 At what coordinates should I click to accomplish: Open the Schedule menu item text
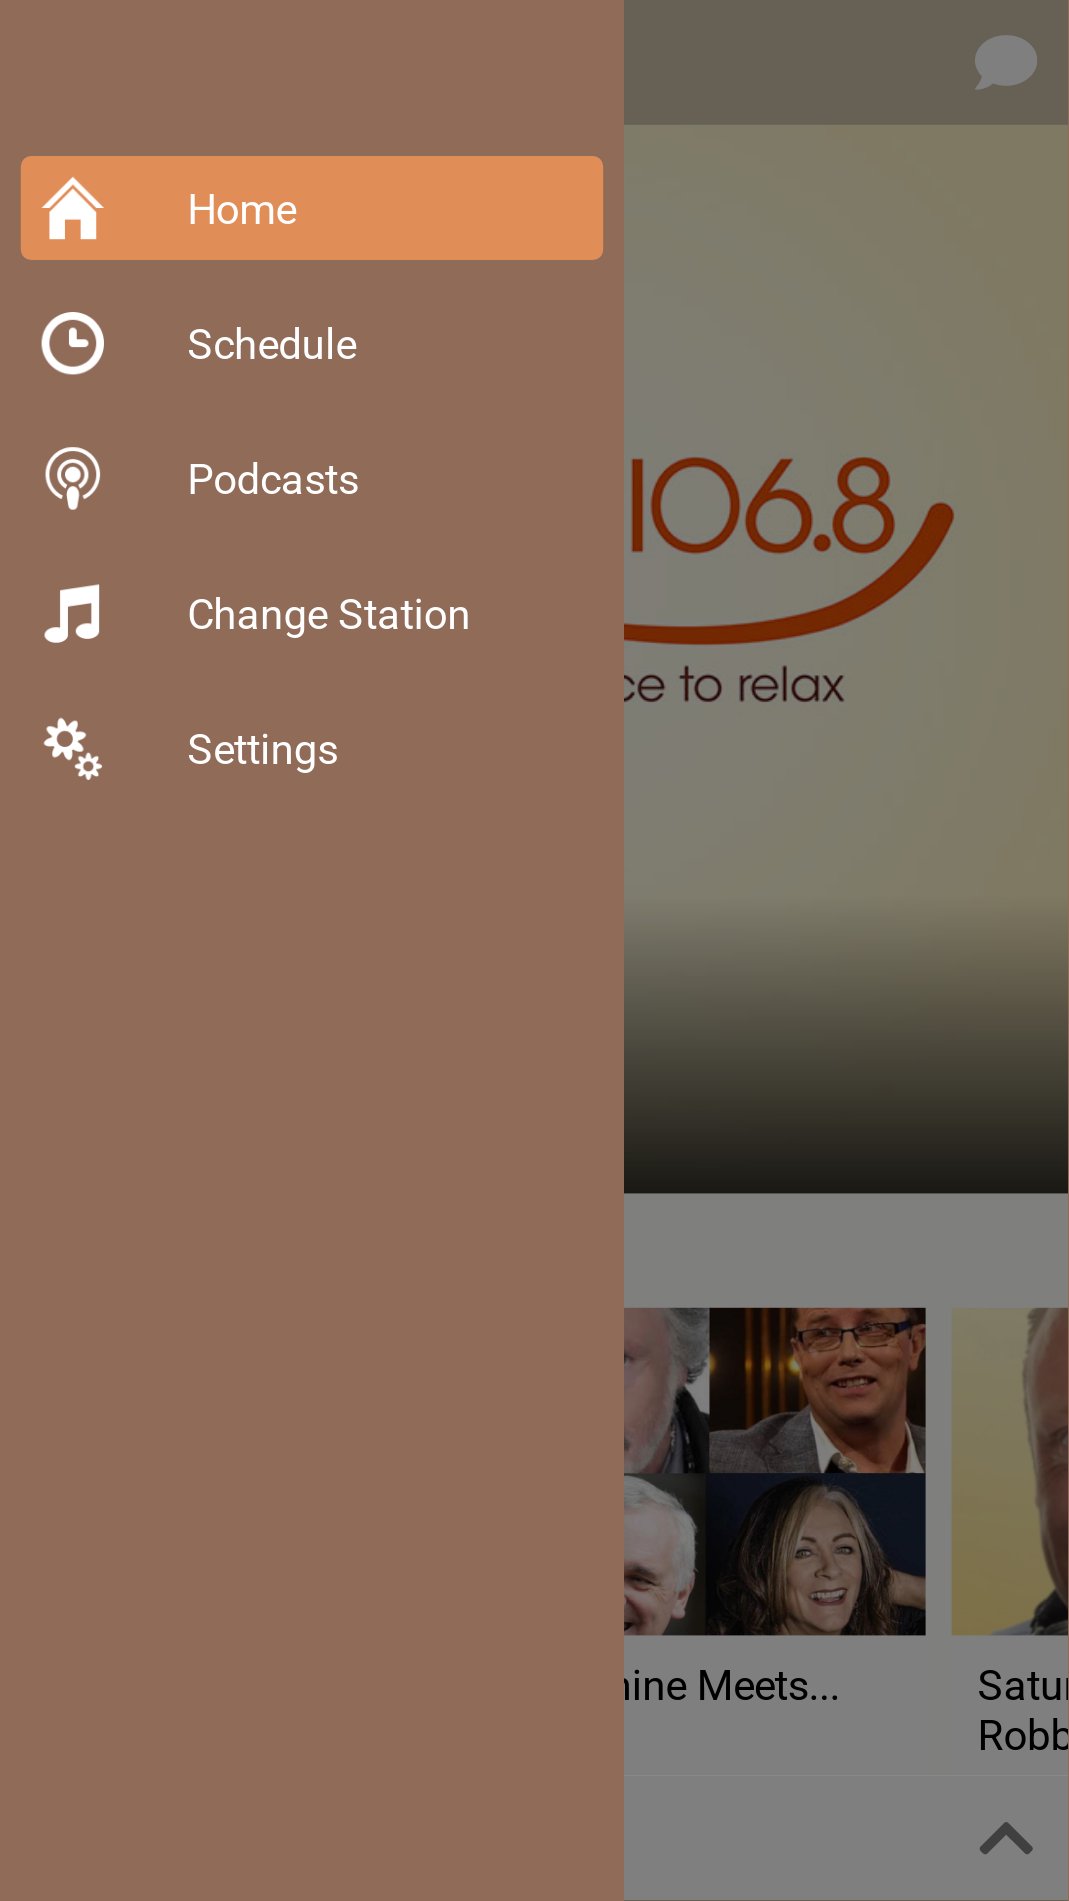(x=272, y=345)
